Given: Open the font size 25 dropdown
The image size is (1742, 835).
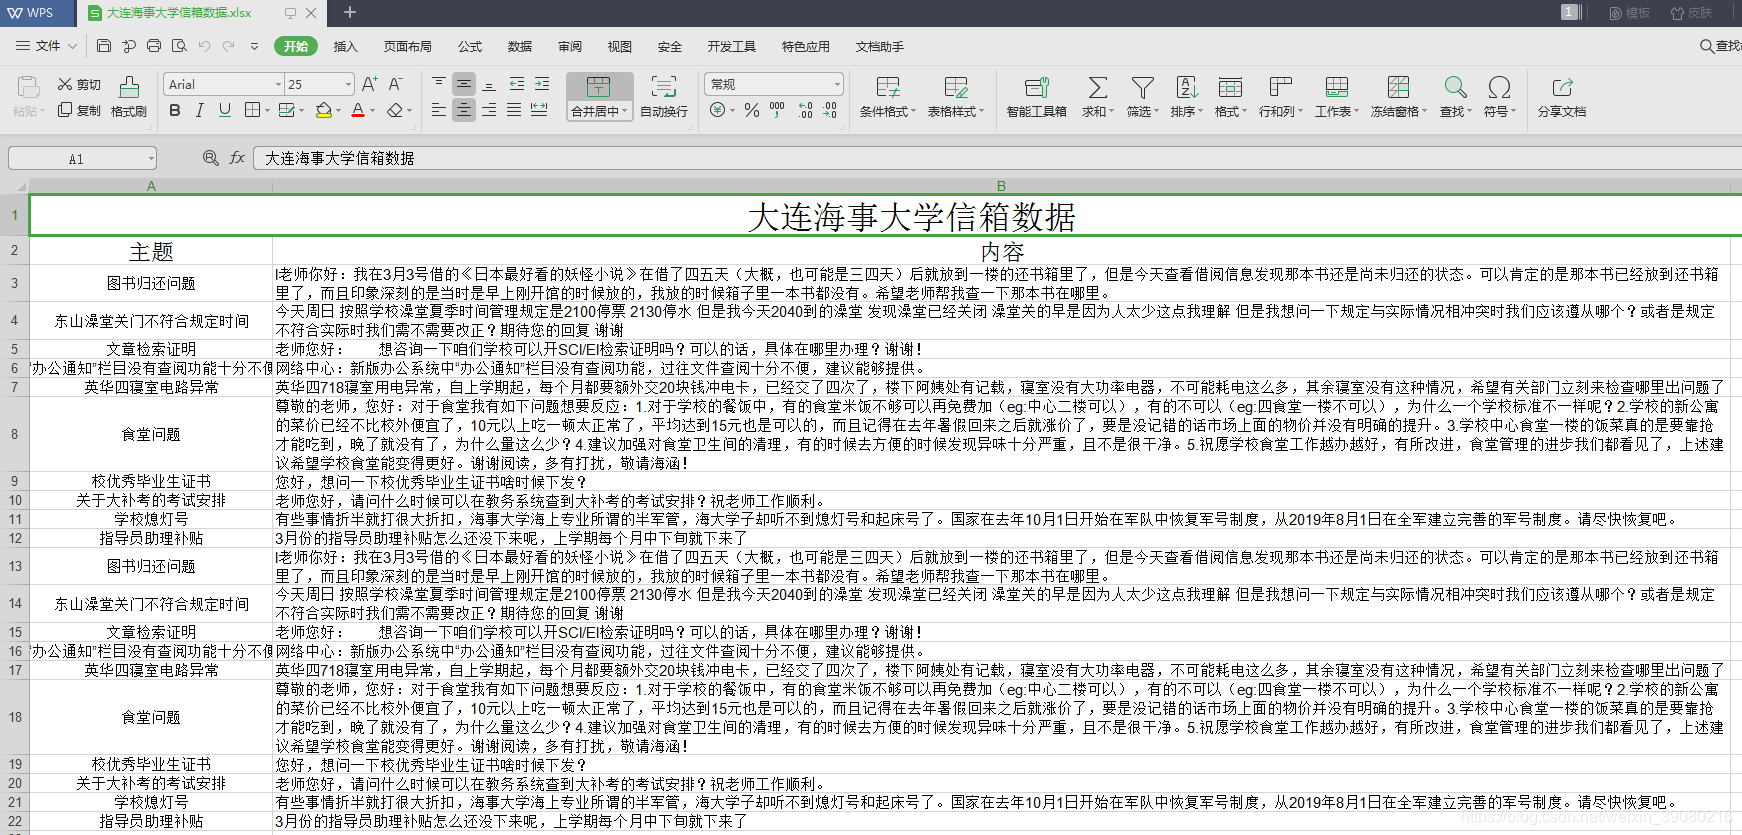Looking at the screenshot, I should coord(348,85).
